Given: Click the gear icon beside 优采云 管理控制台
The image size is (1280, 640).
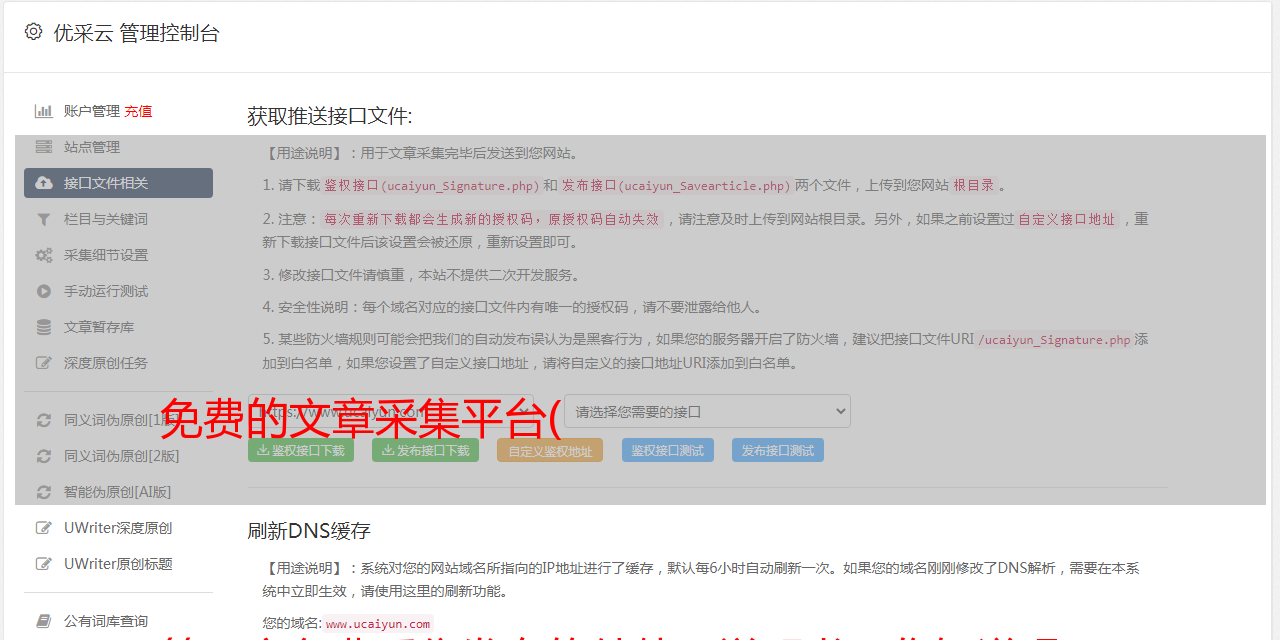Looking at the screenshot, I should point(33,32).
